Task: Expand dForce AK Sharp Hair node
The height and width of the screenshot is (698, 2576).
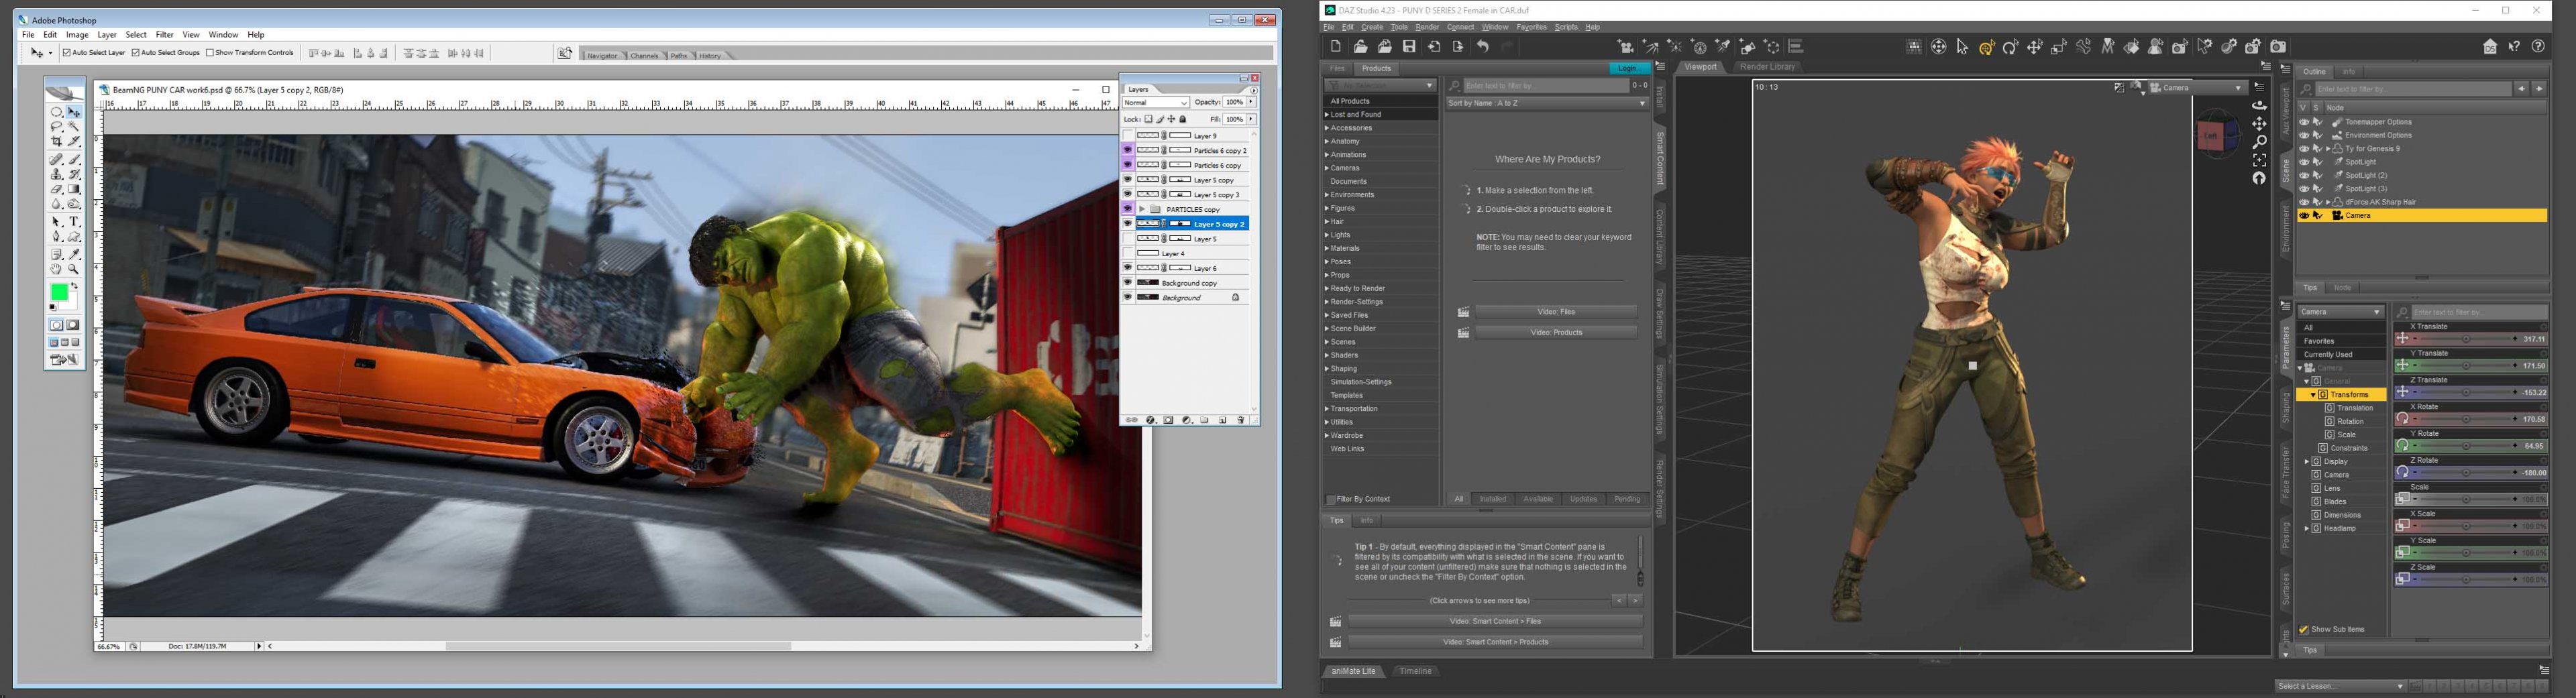Action: (2328, 202)
